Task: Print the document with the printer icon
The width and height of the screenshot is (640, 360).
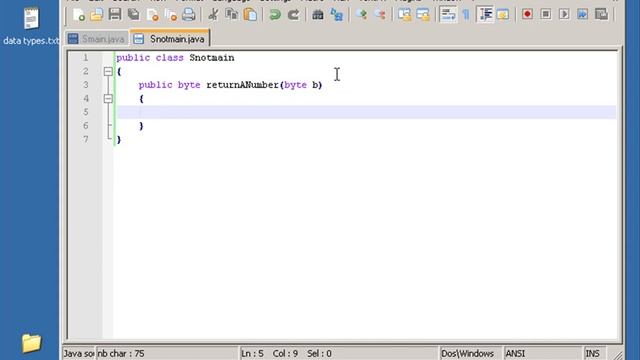Action: click(x=189, y=15)
